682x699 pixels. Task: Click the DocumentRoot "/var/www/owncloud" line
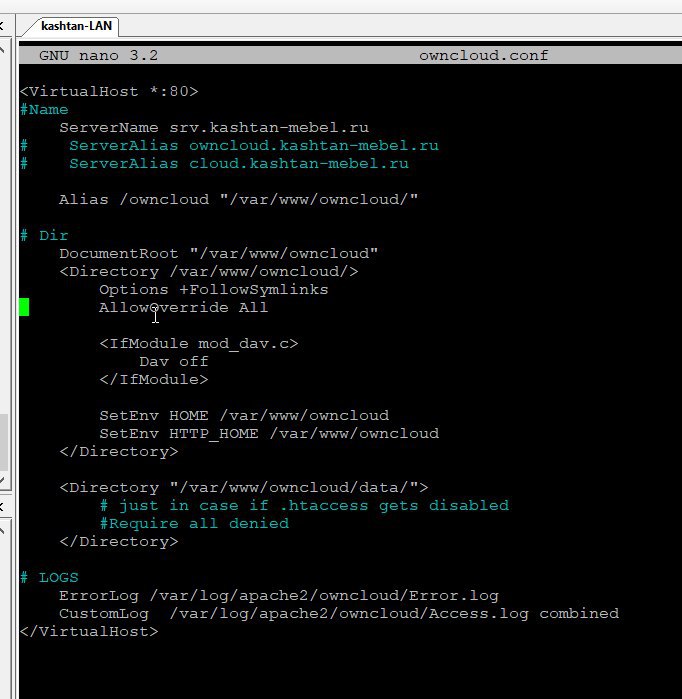click(218, 254)
